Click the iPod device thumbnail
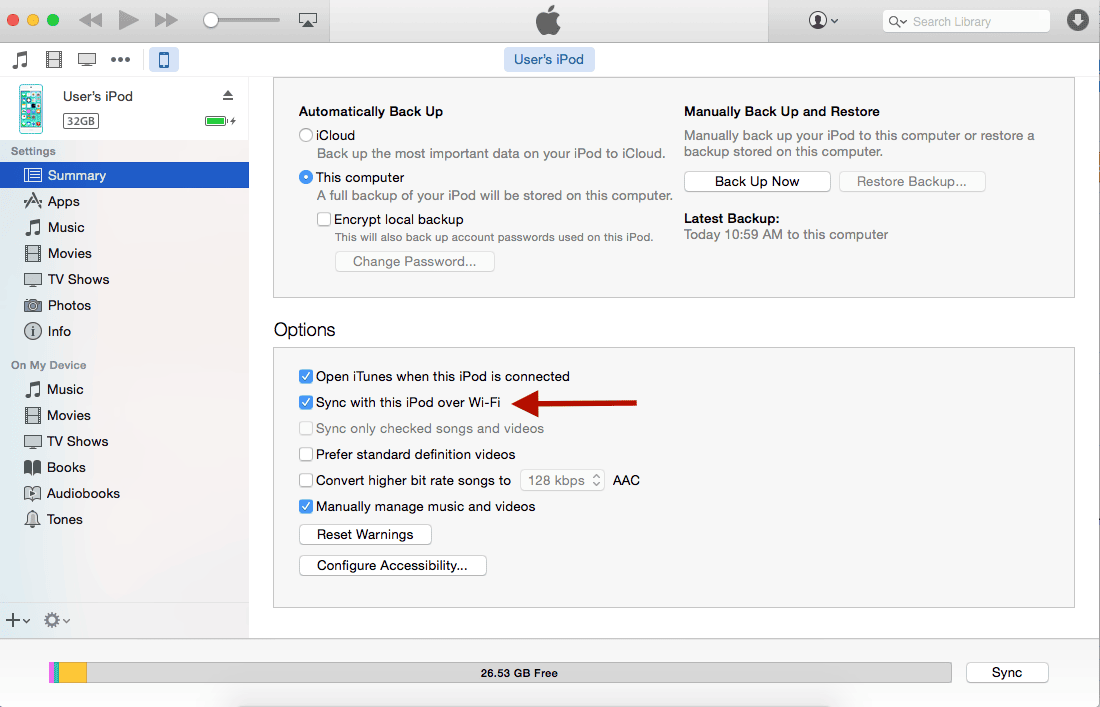This screenshot has width=1100, height=707. tap(31, 109)
